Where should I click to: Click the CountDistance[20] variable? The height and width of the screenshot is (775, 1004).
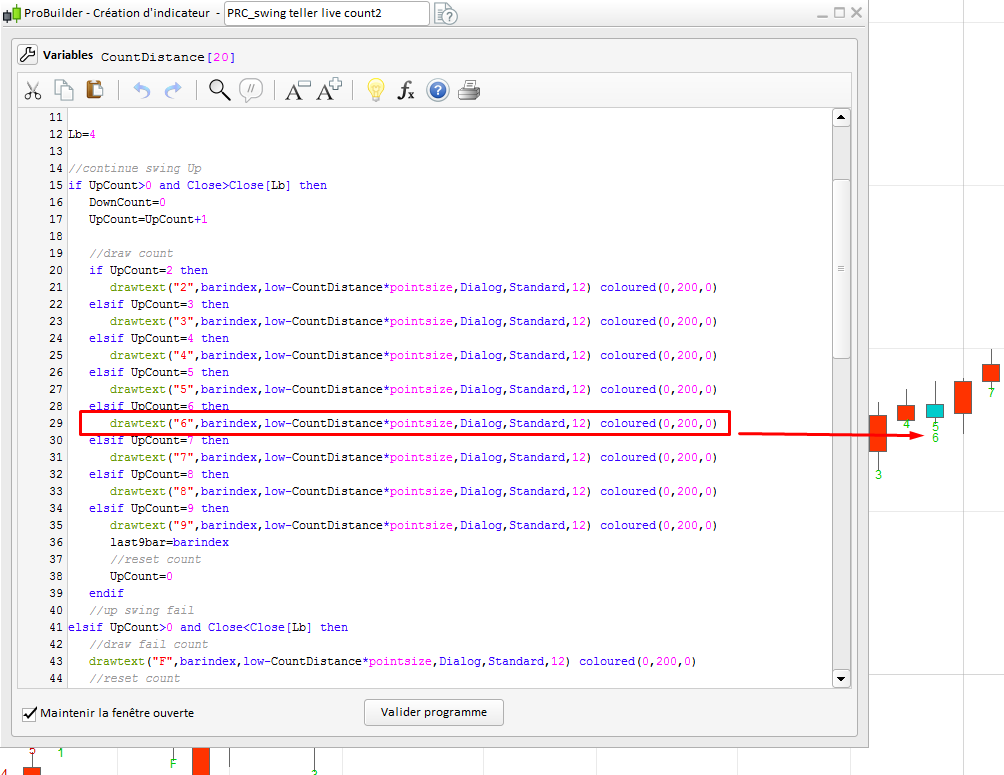(x=168, y=57)
